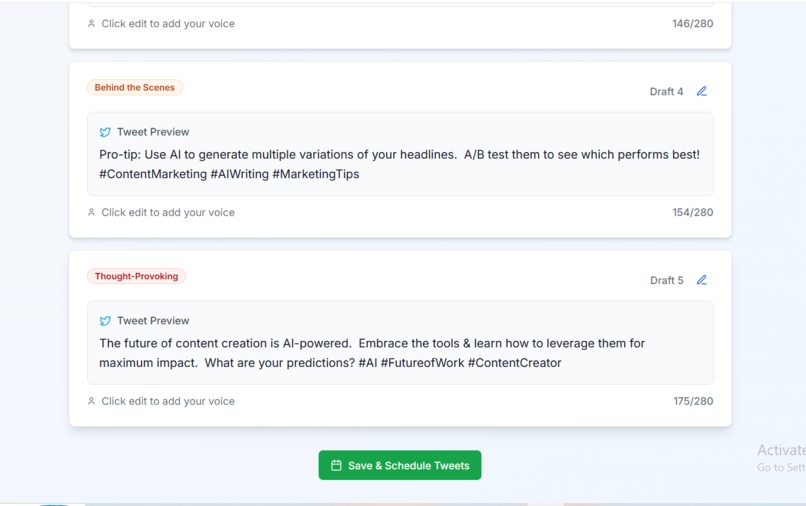Image resolution: width=806 pixels, height=506 pixels.
Task: Click the person icon beside 175/280 counter row
Action: (91, 401)
